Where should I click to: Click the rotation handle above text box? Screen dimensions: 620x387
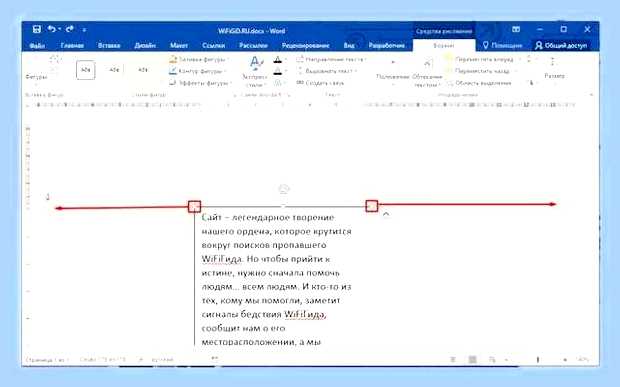point(284,189)
